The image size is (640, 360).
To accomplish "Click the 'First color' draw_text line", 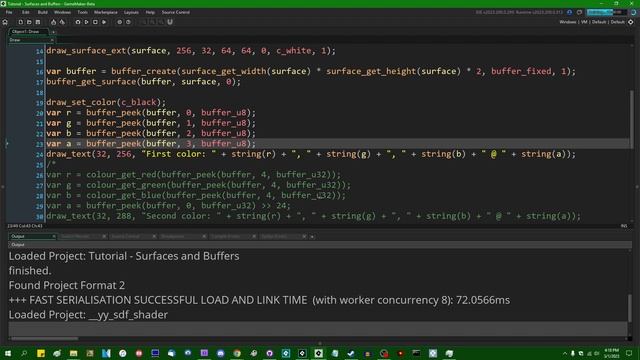I will click(311, 154).
